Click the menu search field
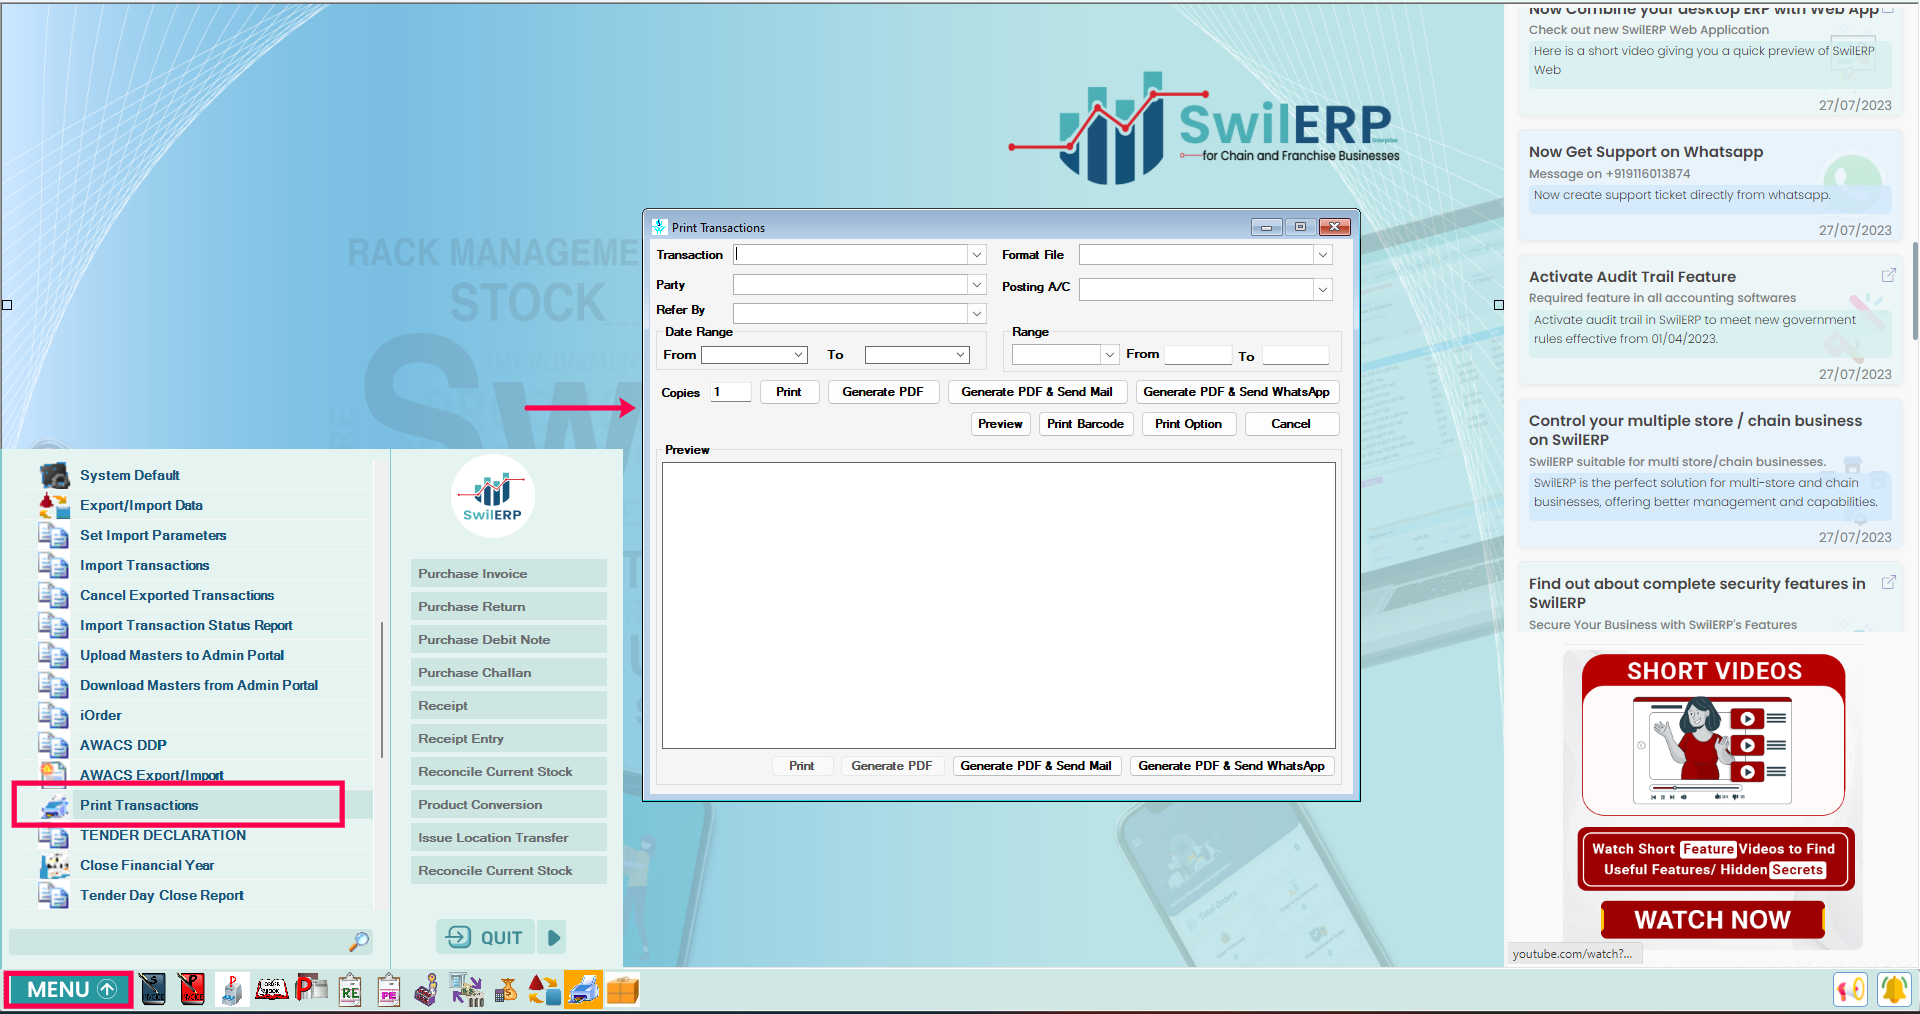This screenshot has height=1014, width=1920. tap(178, 941)
